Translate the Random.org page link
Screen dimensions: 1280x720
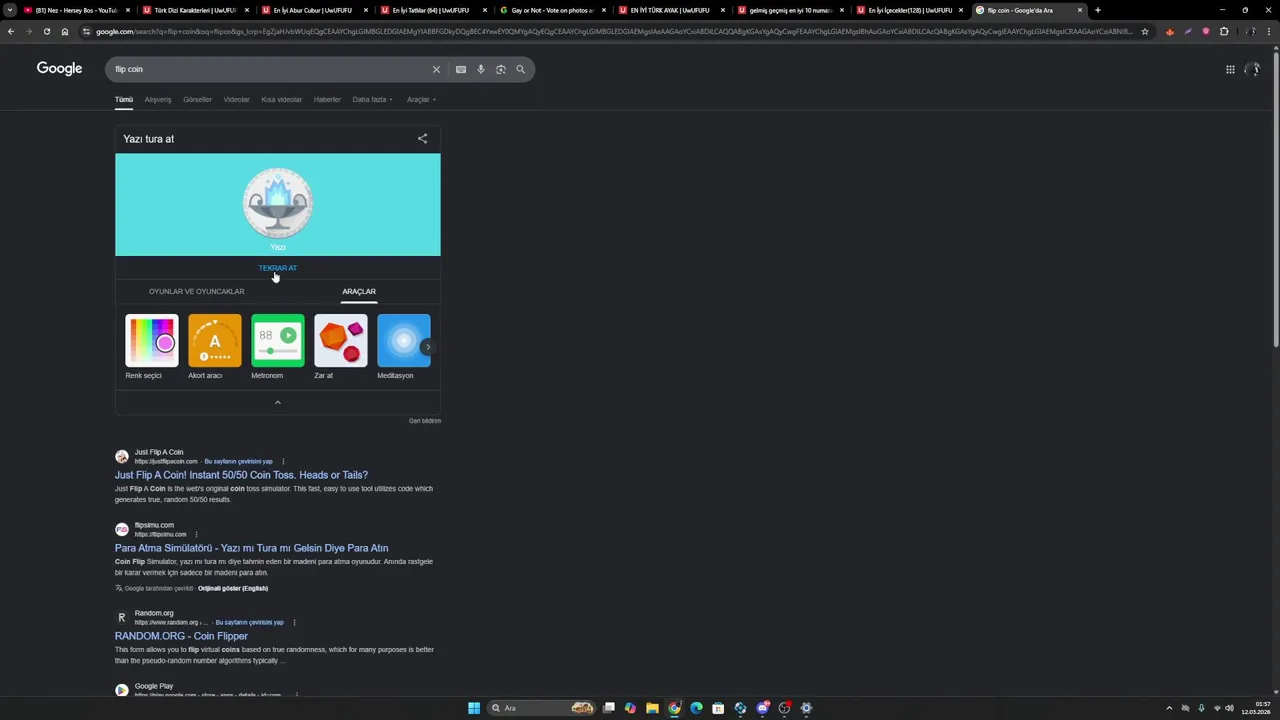(x=249, y=622)
